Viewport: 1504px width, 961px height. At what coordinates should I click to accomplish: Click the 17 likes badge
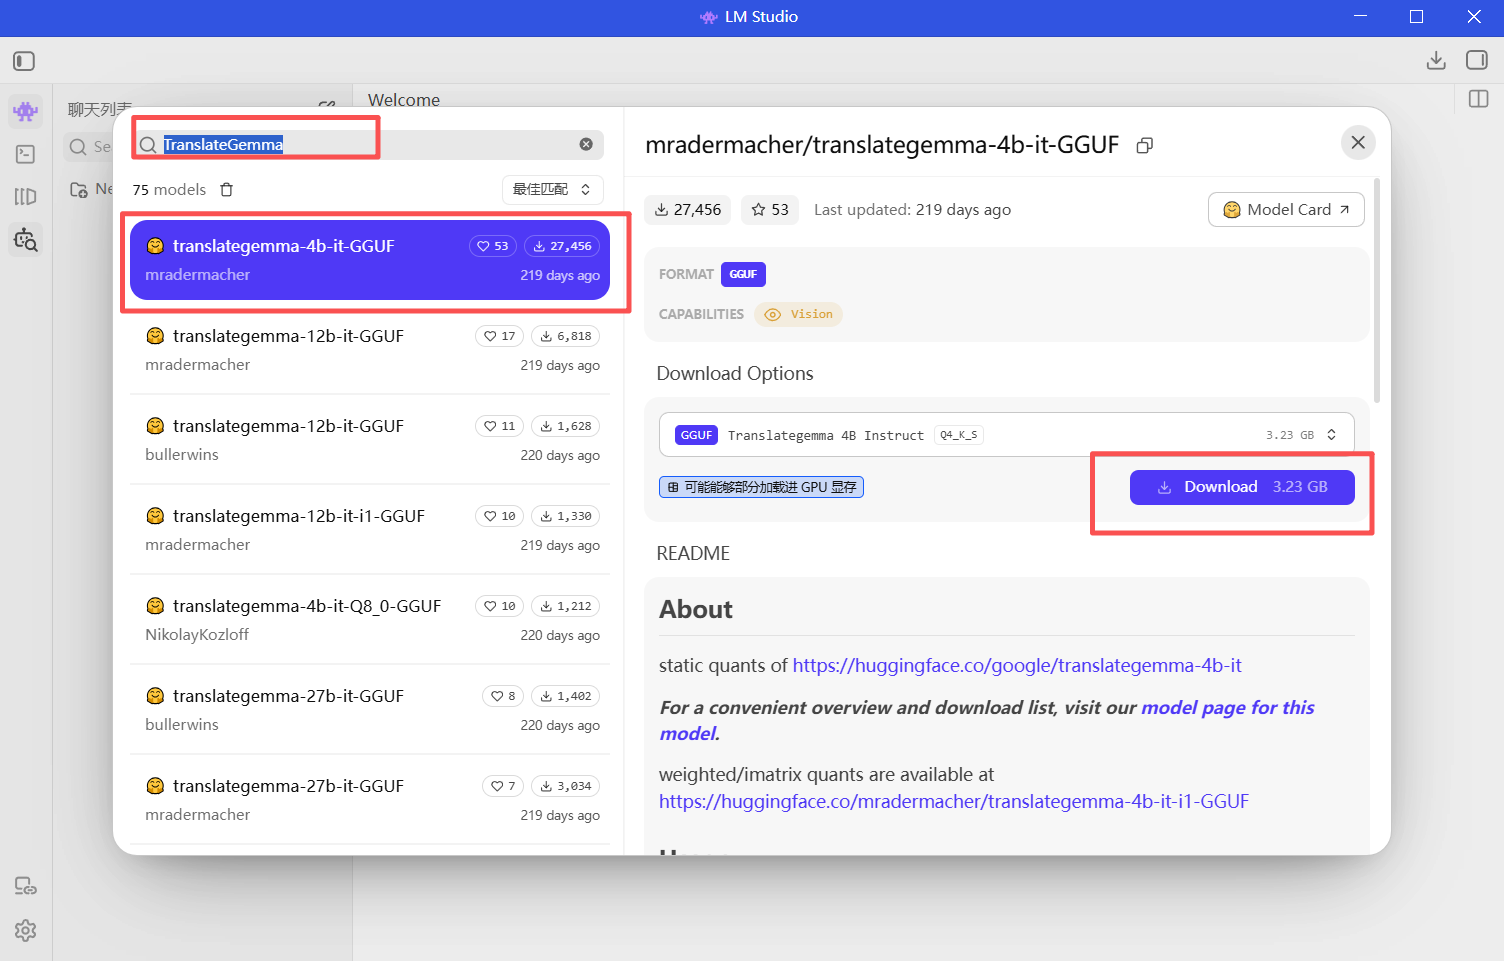(x=500, y=336)
